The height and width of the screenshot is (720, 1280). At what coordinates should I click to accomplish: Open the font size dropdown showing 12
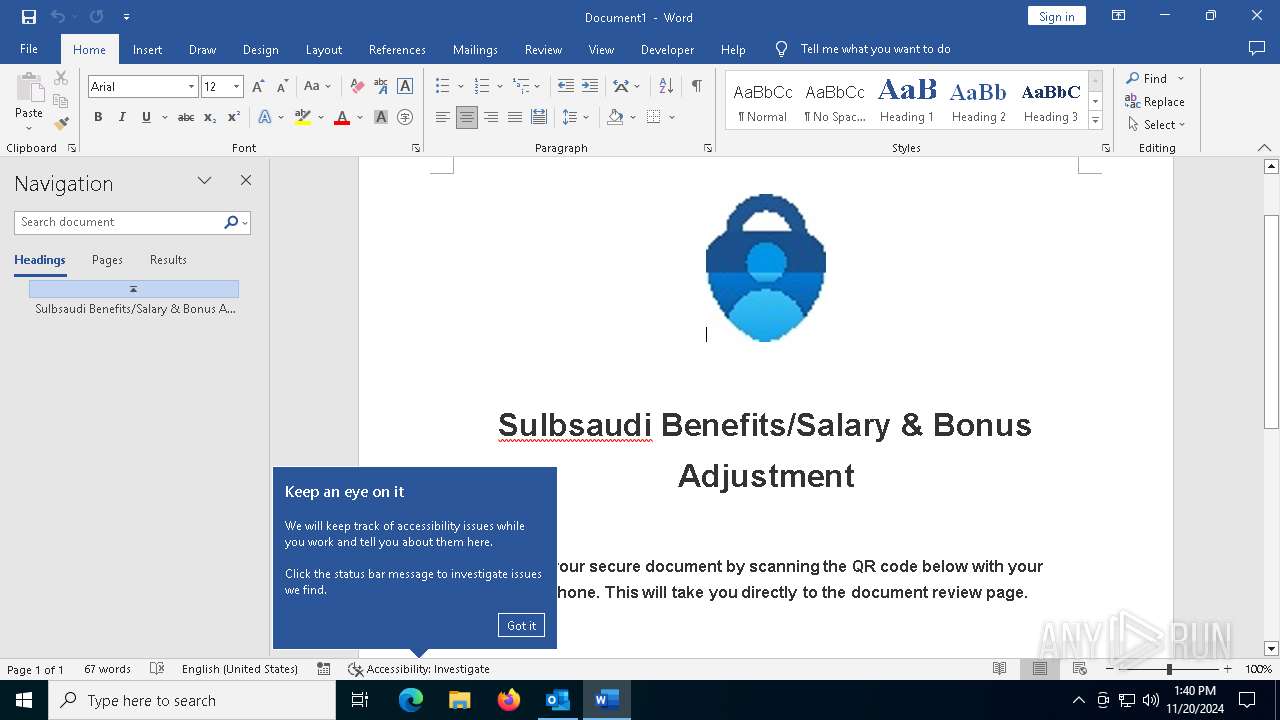point(236,87)
